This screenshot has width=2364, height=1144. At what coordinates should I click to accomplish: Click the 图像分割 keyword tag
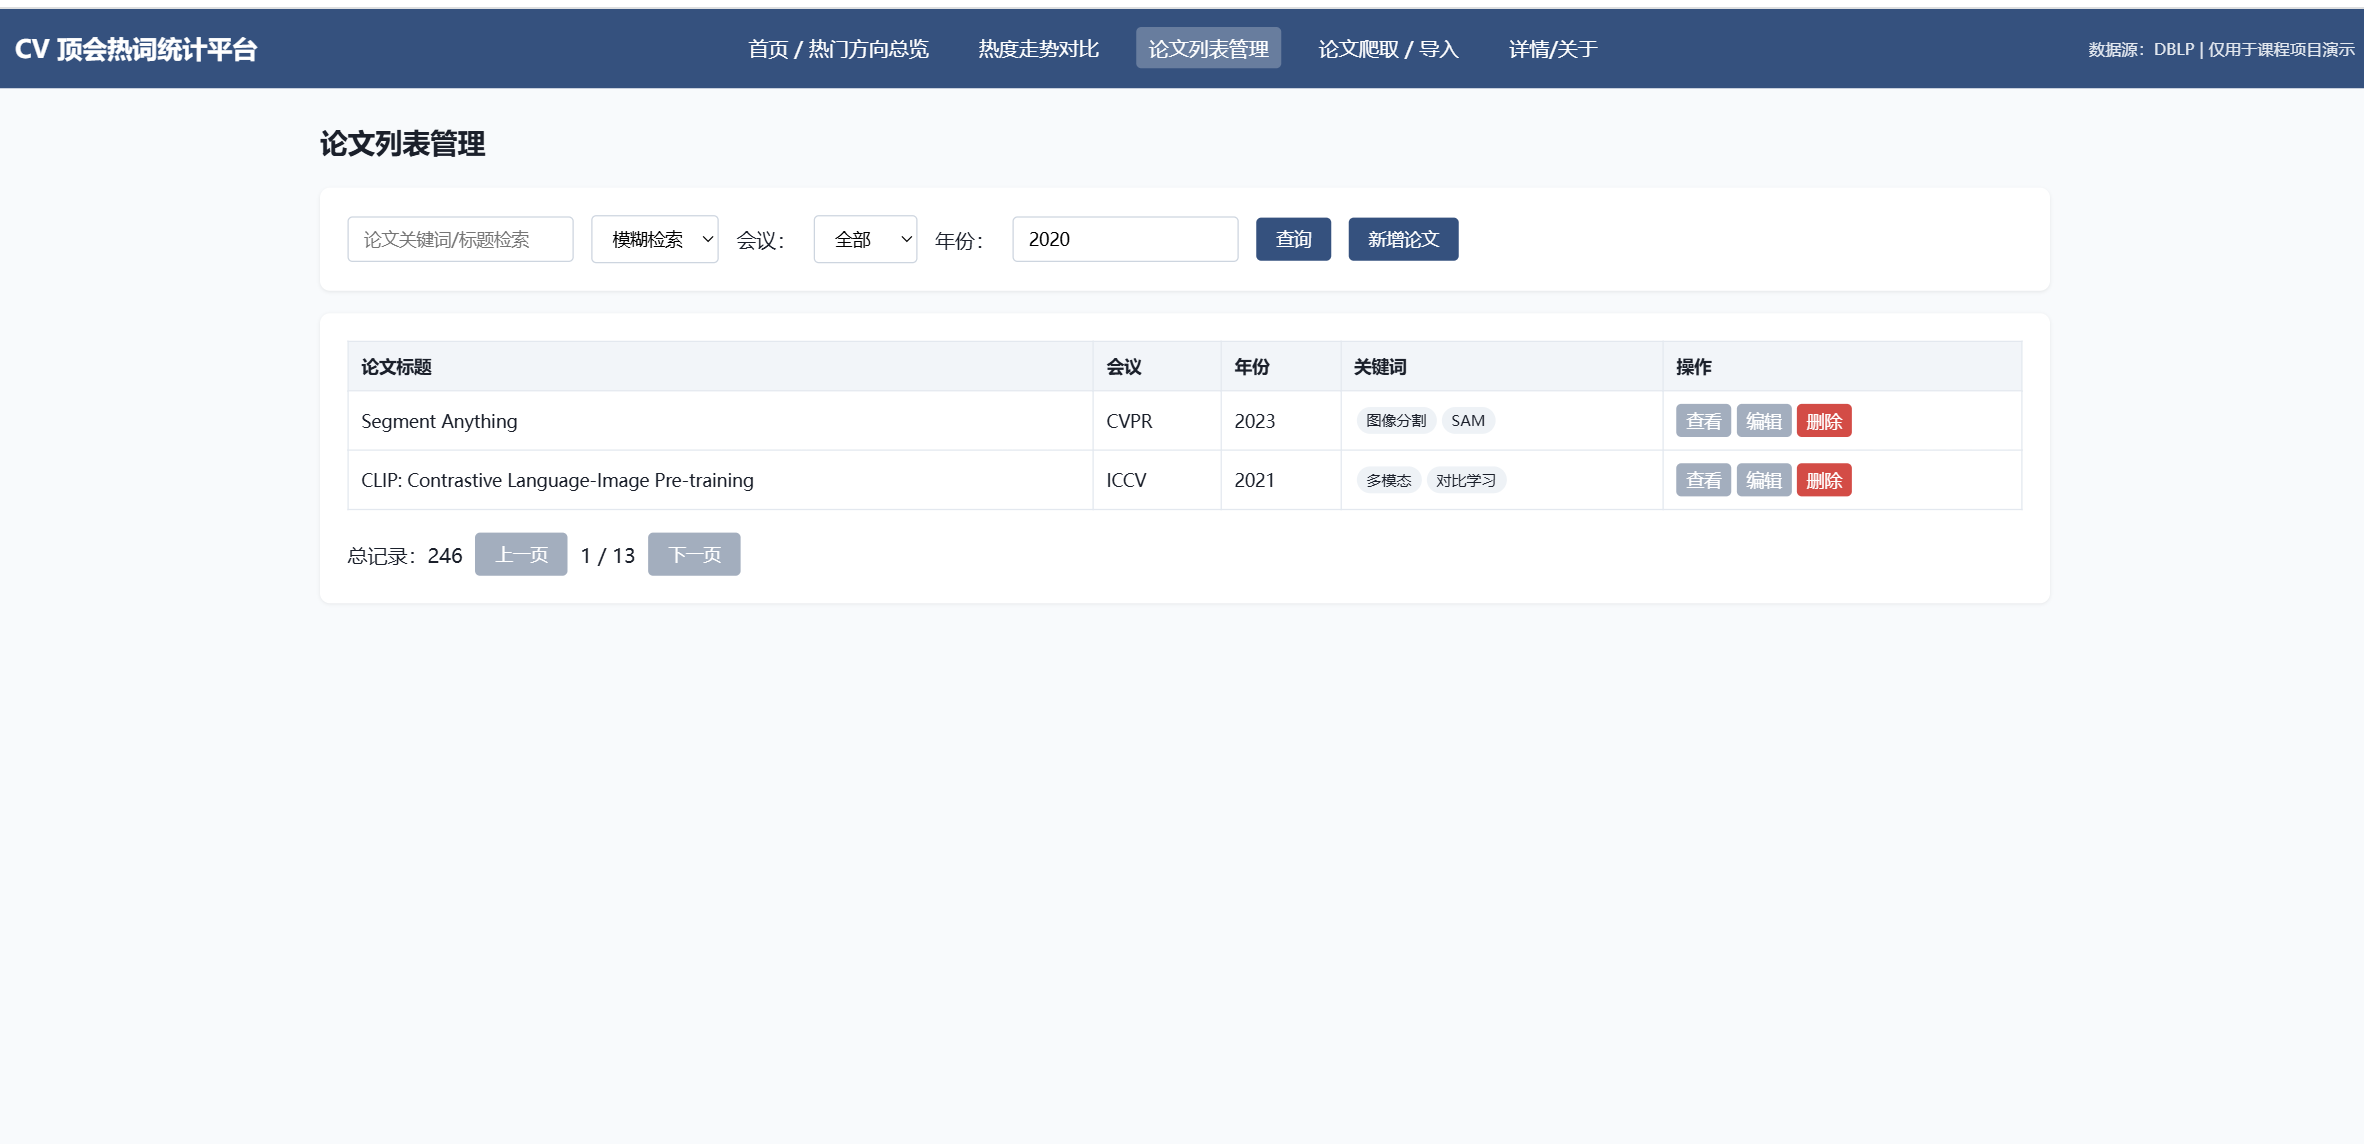(x=1396, y=421)
